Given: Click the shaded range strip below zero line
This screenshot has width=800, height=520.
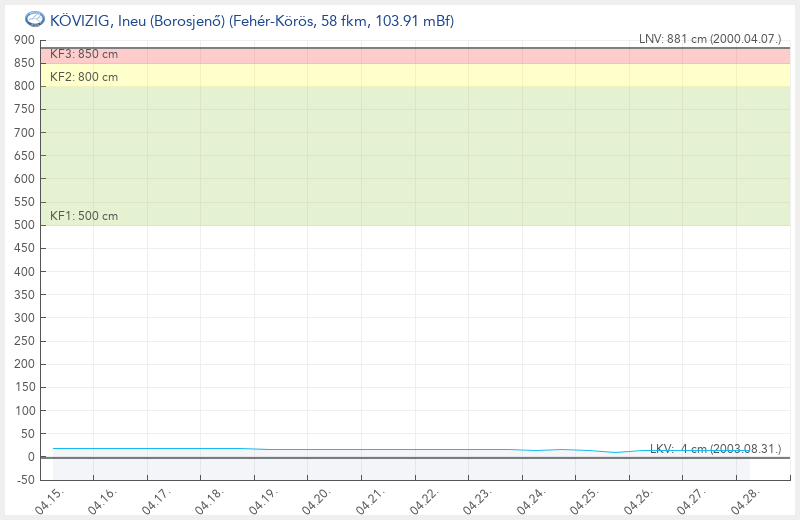Looking at the screenshot, I should 400,468.
